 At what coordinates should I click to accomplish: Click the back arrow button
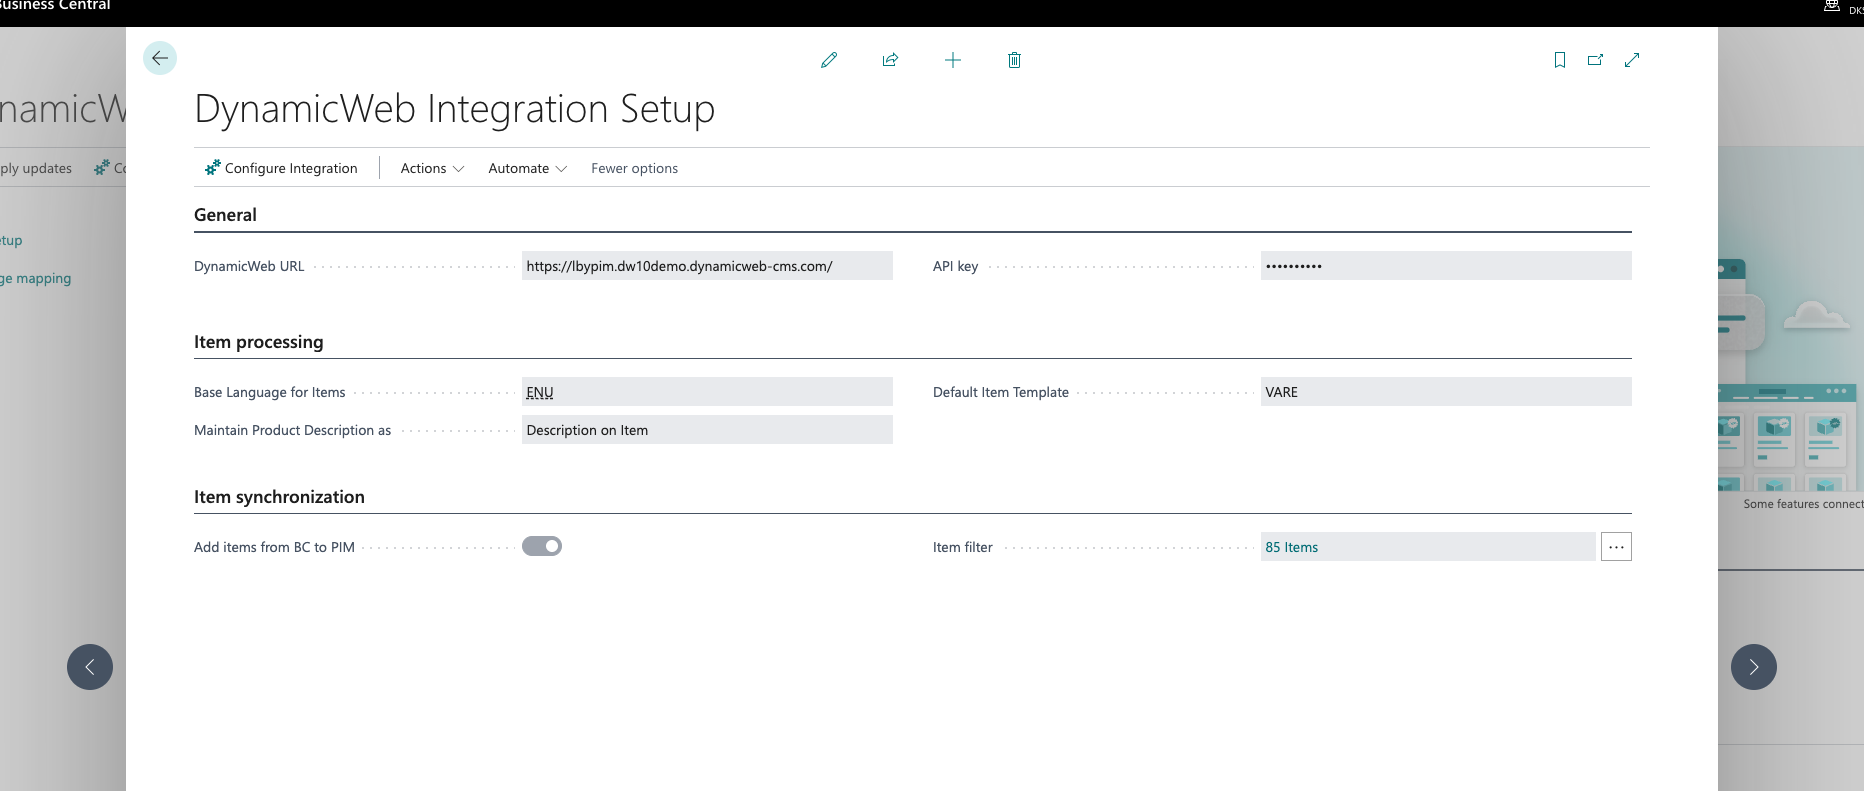point(160,58)
